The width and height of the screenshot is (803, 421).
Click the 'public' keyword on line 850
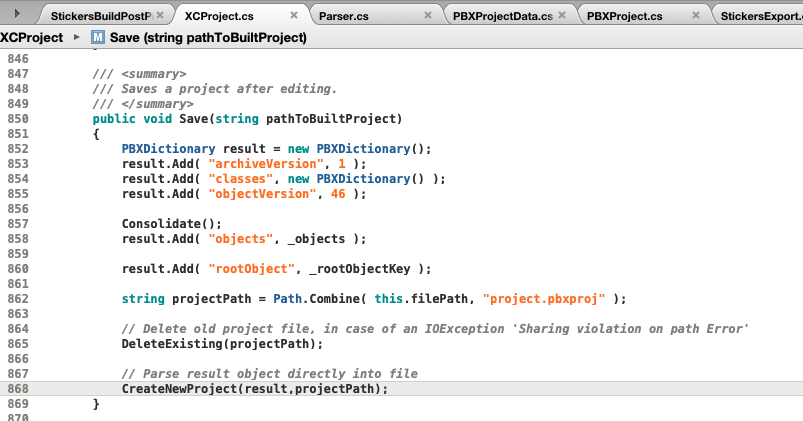click(x=114, y=119)
